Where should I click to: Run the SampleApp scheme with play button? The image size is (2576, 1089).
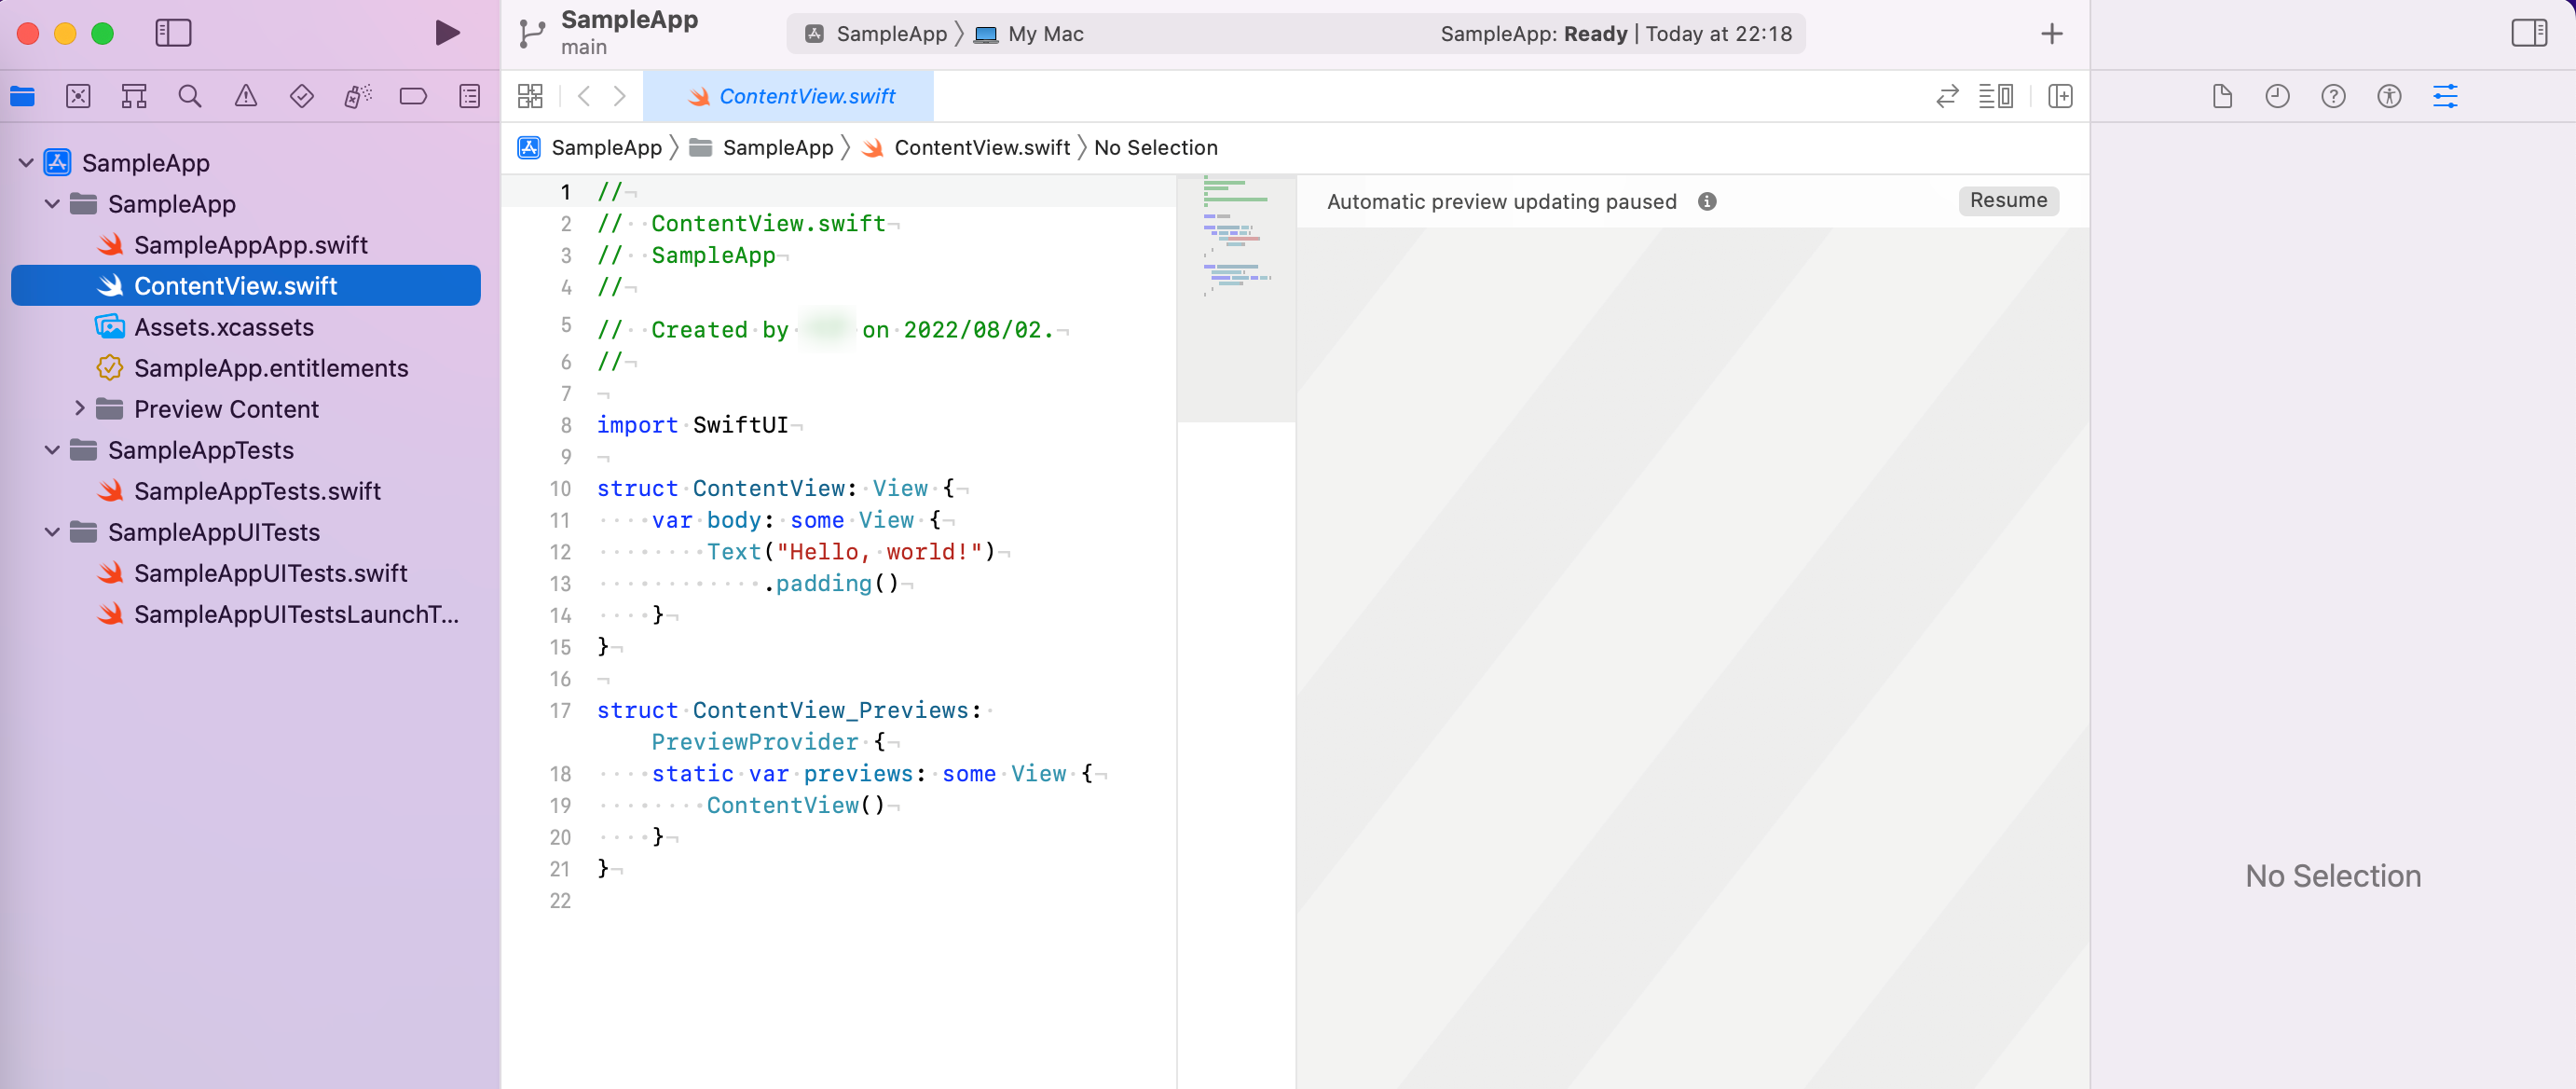[x=447, y=33]
